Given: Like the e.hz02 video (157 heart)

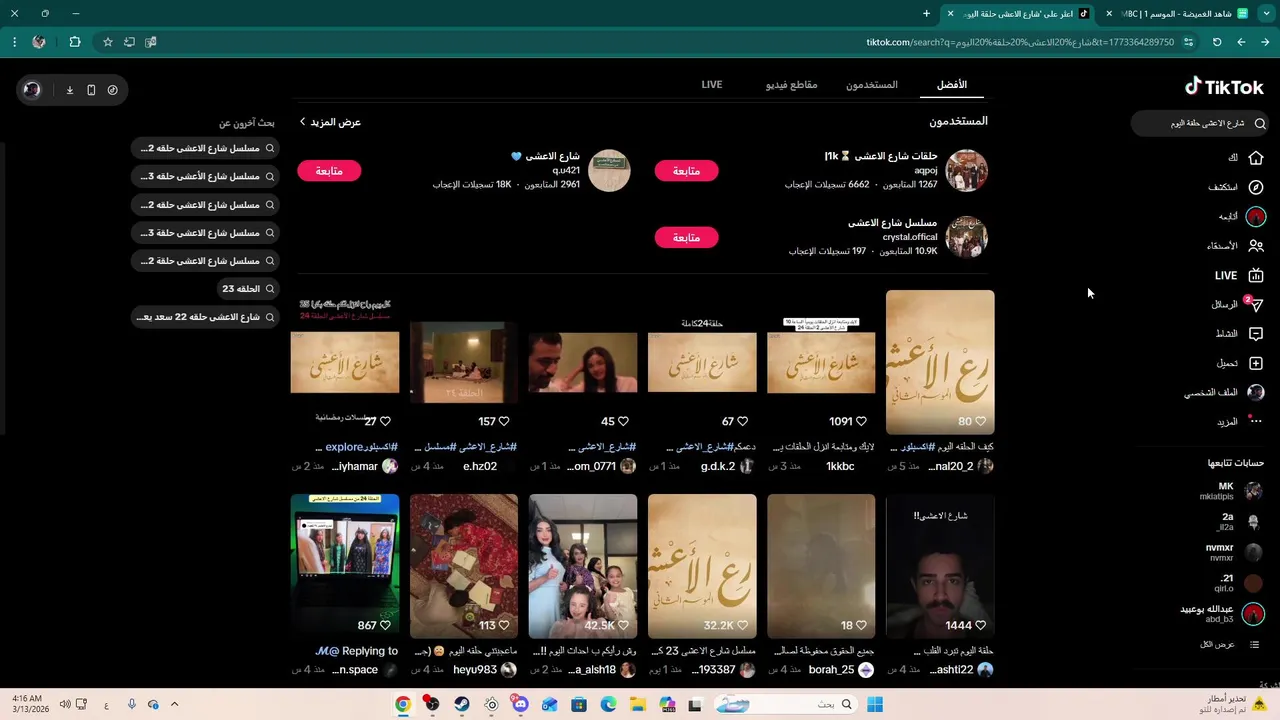Looking at the screenshot, I should [504, 421].
